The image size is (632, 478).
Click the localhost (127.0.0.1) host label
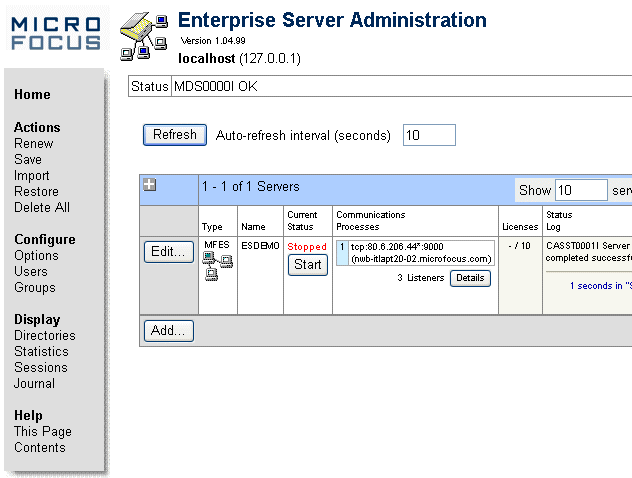pos(239,59)
